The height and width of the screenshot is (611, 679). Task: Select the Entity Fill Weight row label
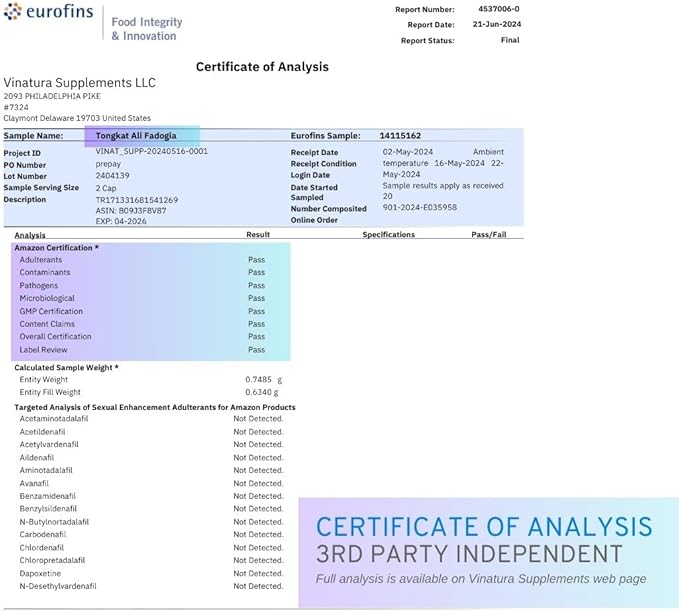coord(50,392)
